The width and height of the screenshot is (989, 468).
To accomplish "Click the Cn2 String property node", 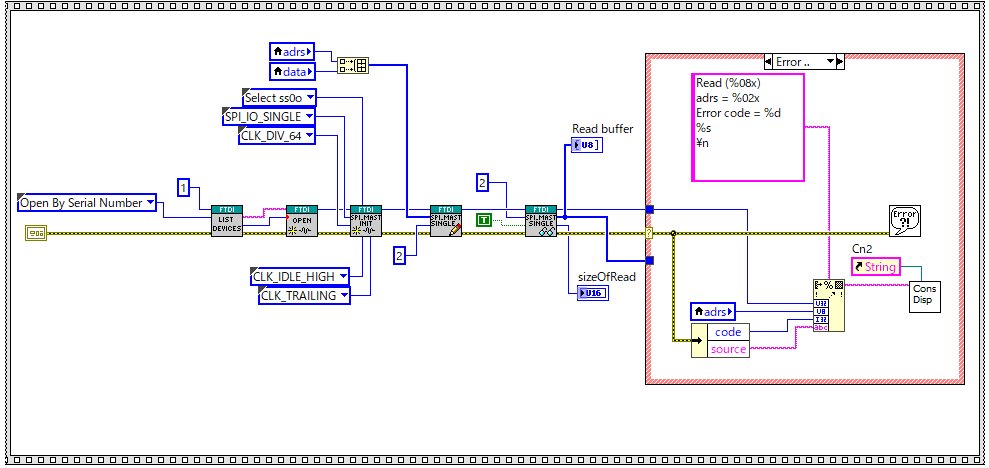I will 874,267.
